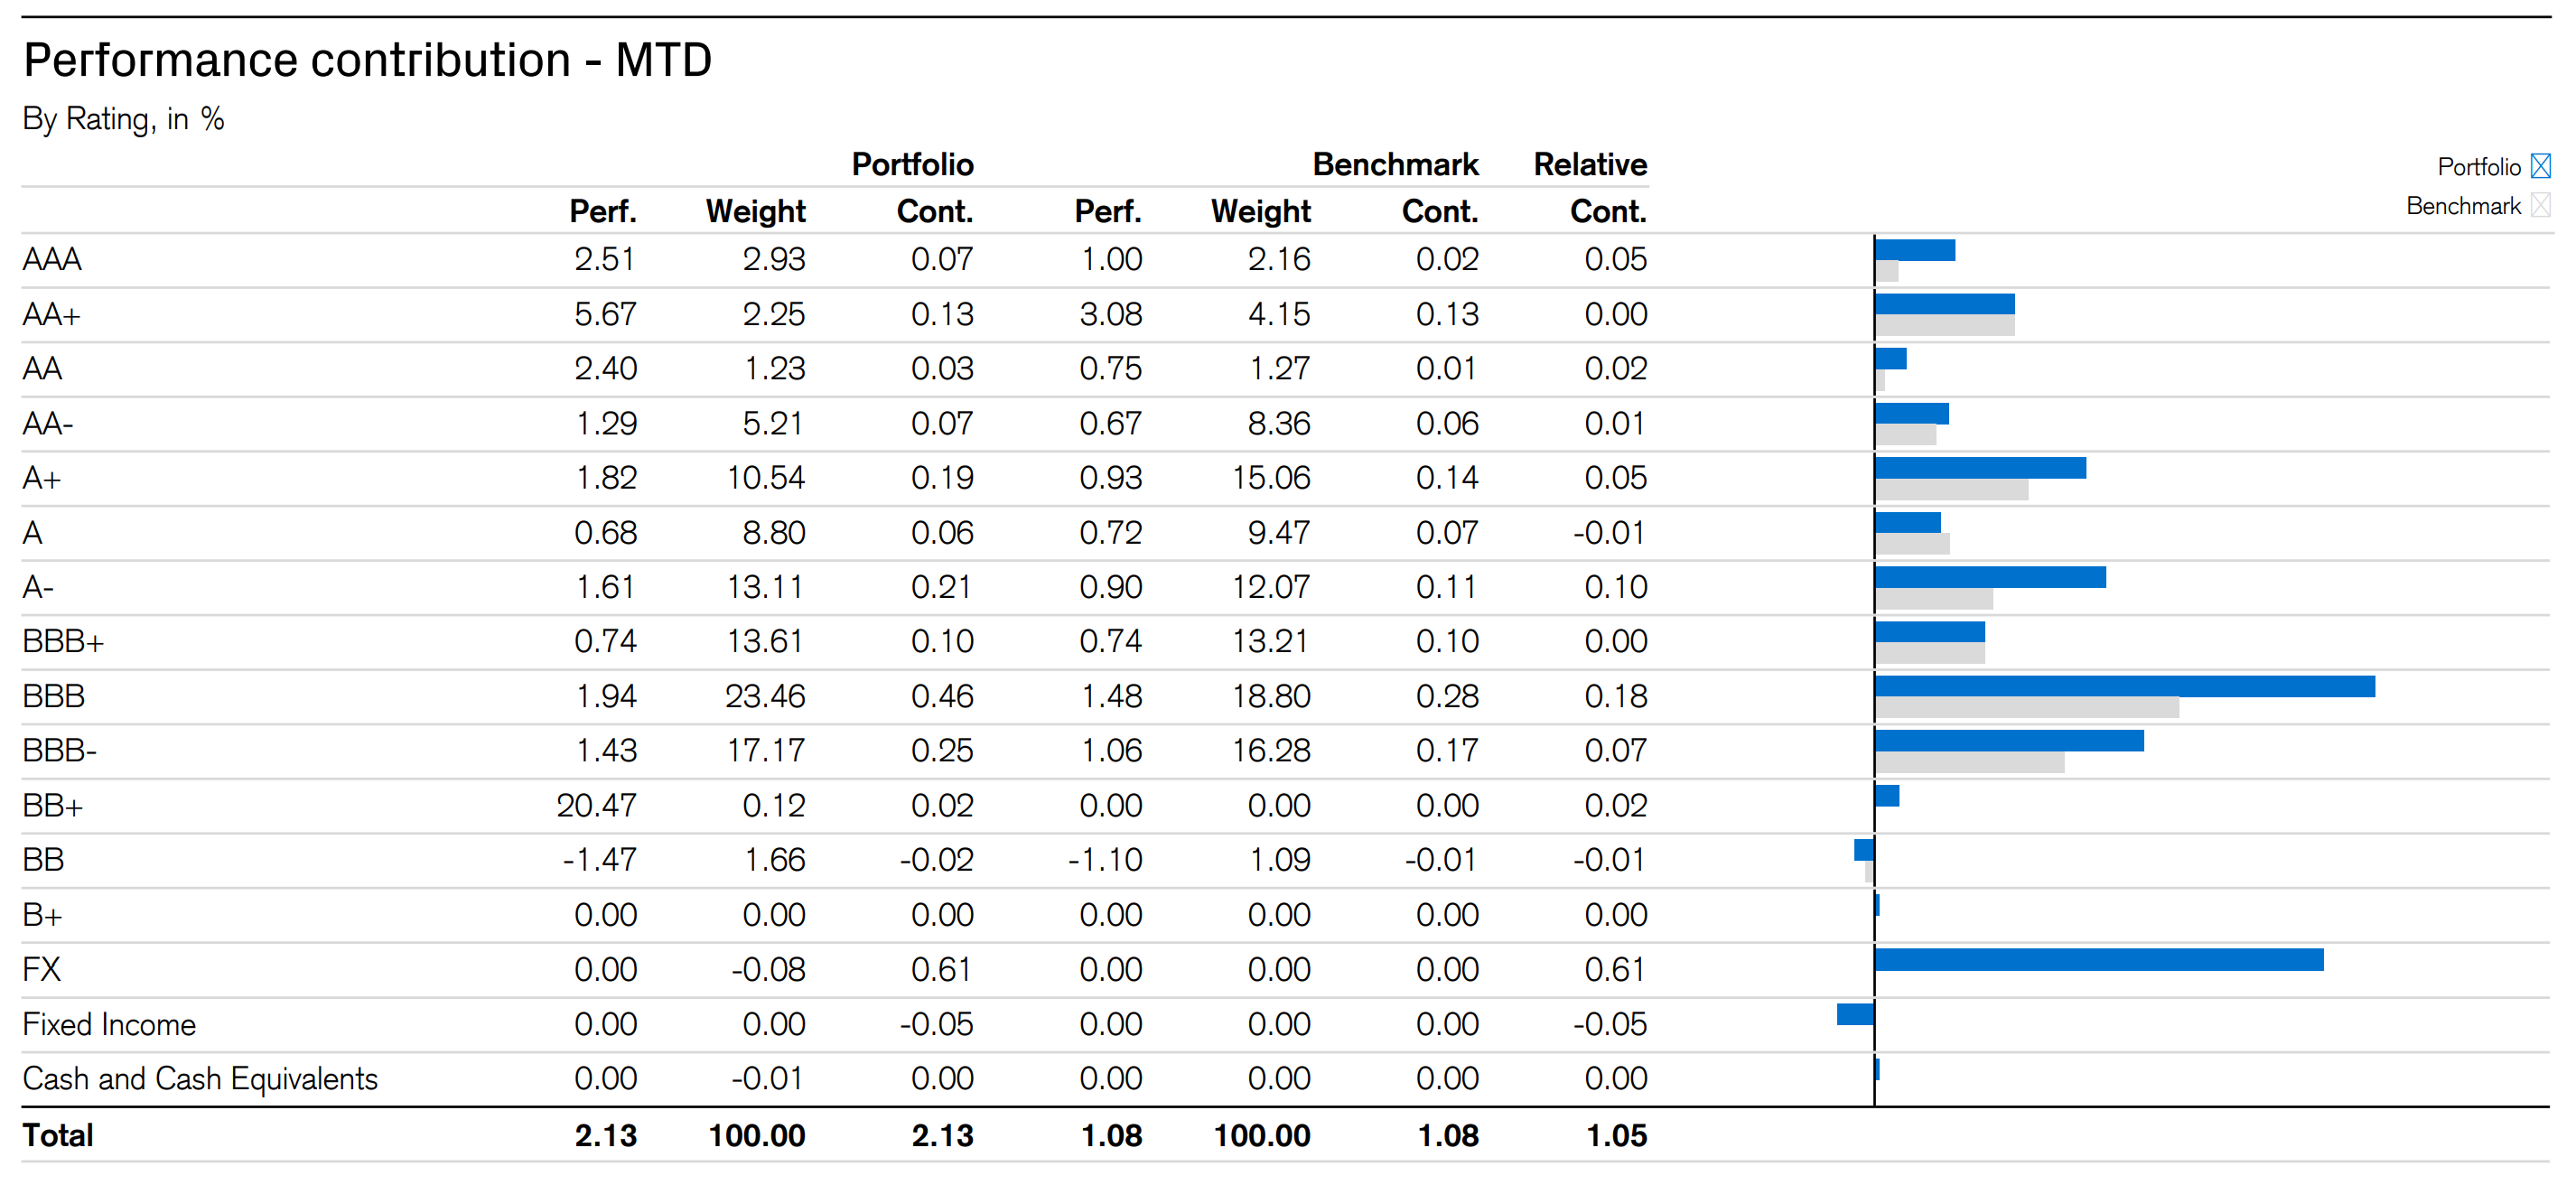Click the Total row label
Screen dimensions: 2576x1185
coord(58,1136)
